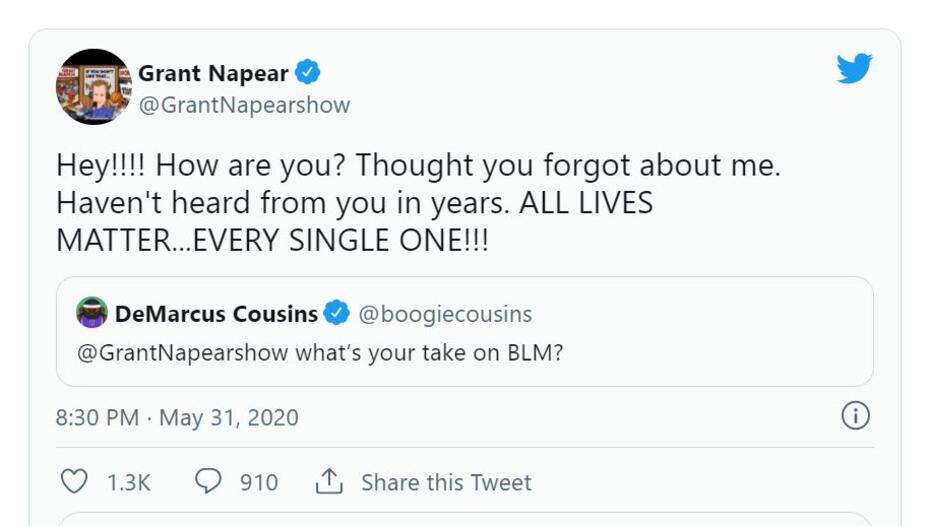
Task: Like the tweet with heart icon
Action: [x=75, y=482]
